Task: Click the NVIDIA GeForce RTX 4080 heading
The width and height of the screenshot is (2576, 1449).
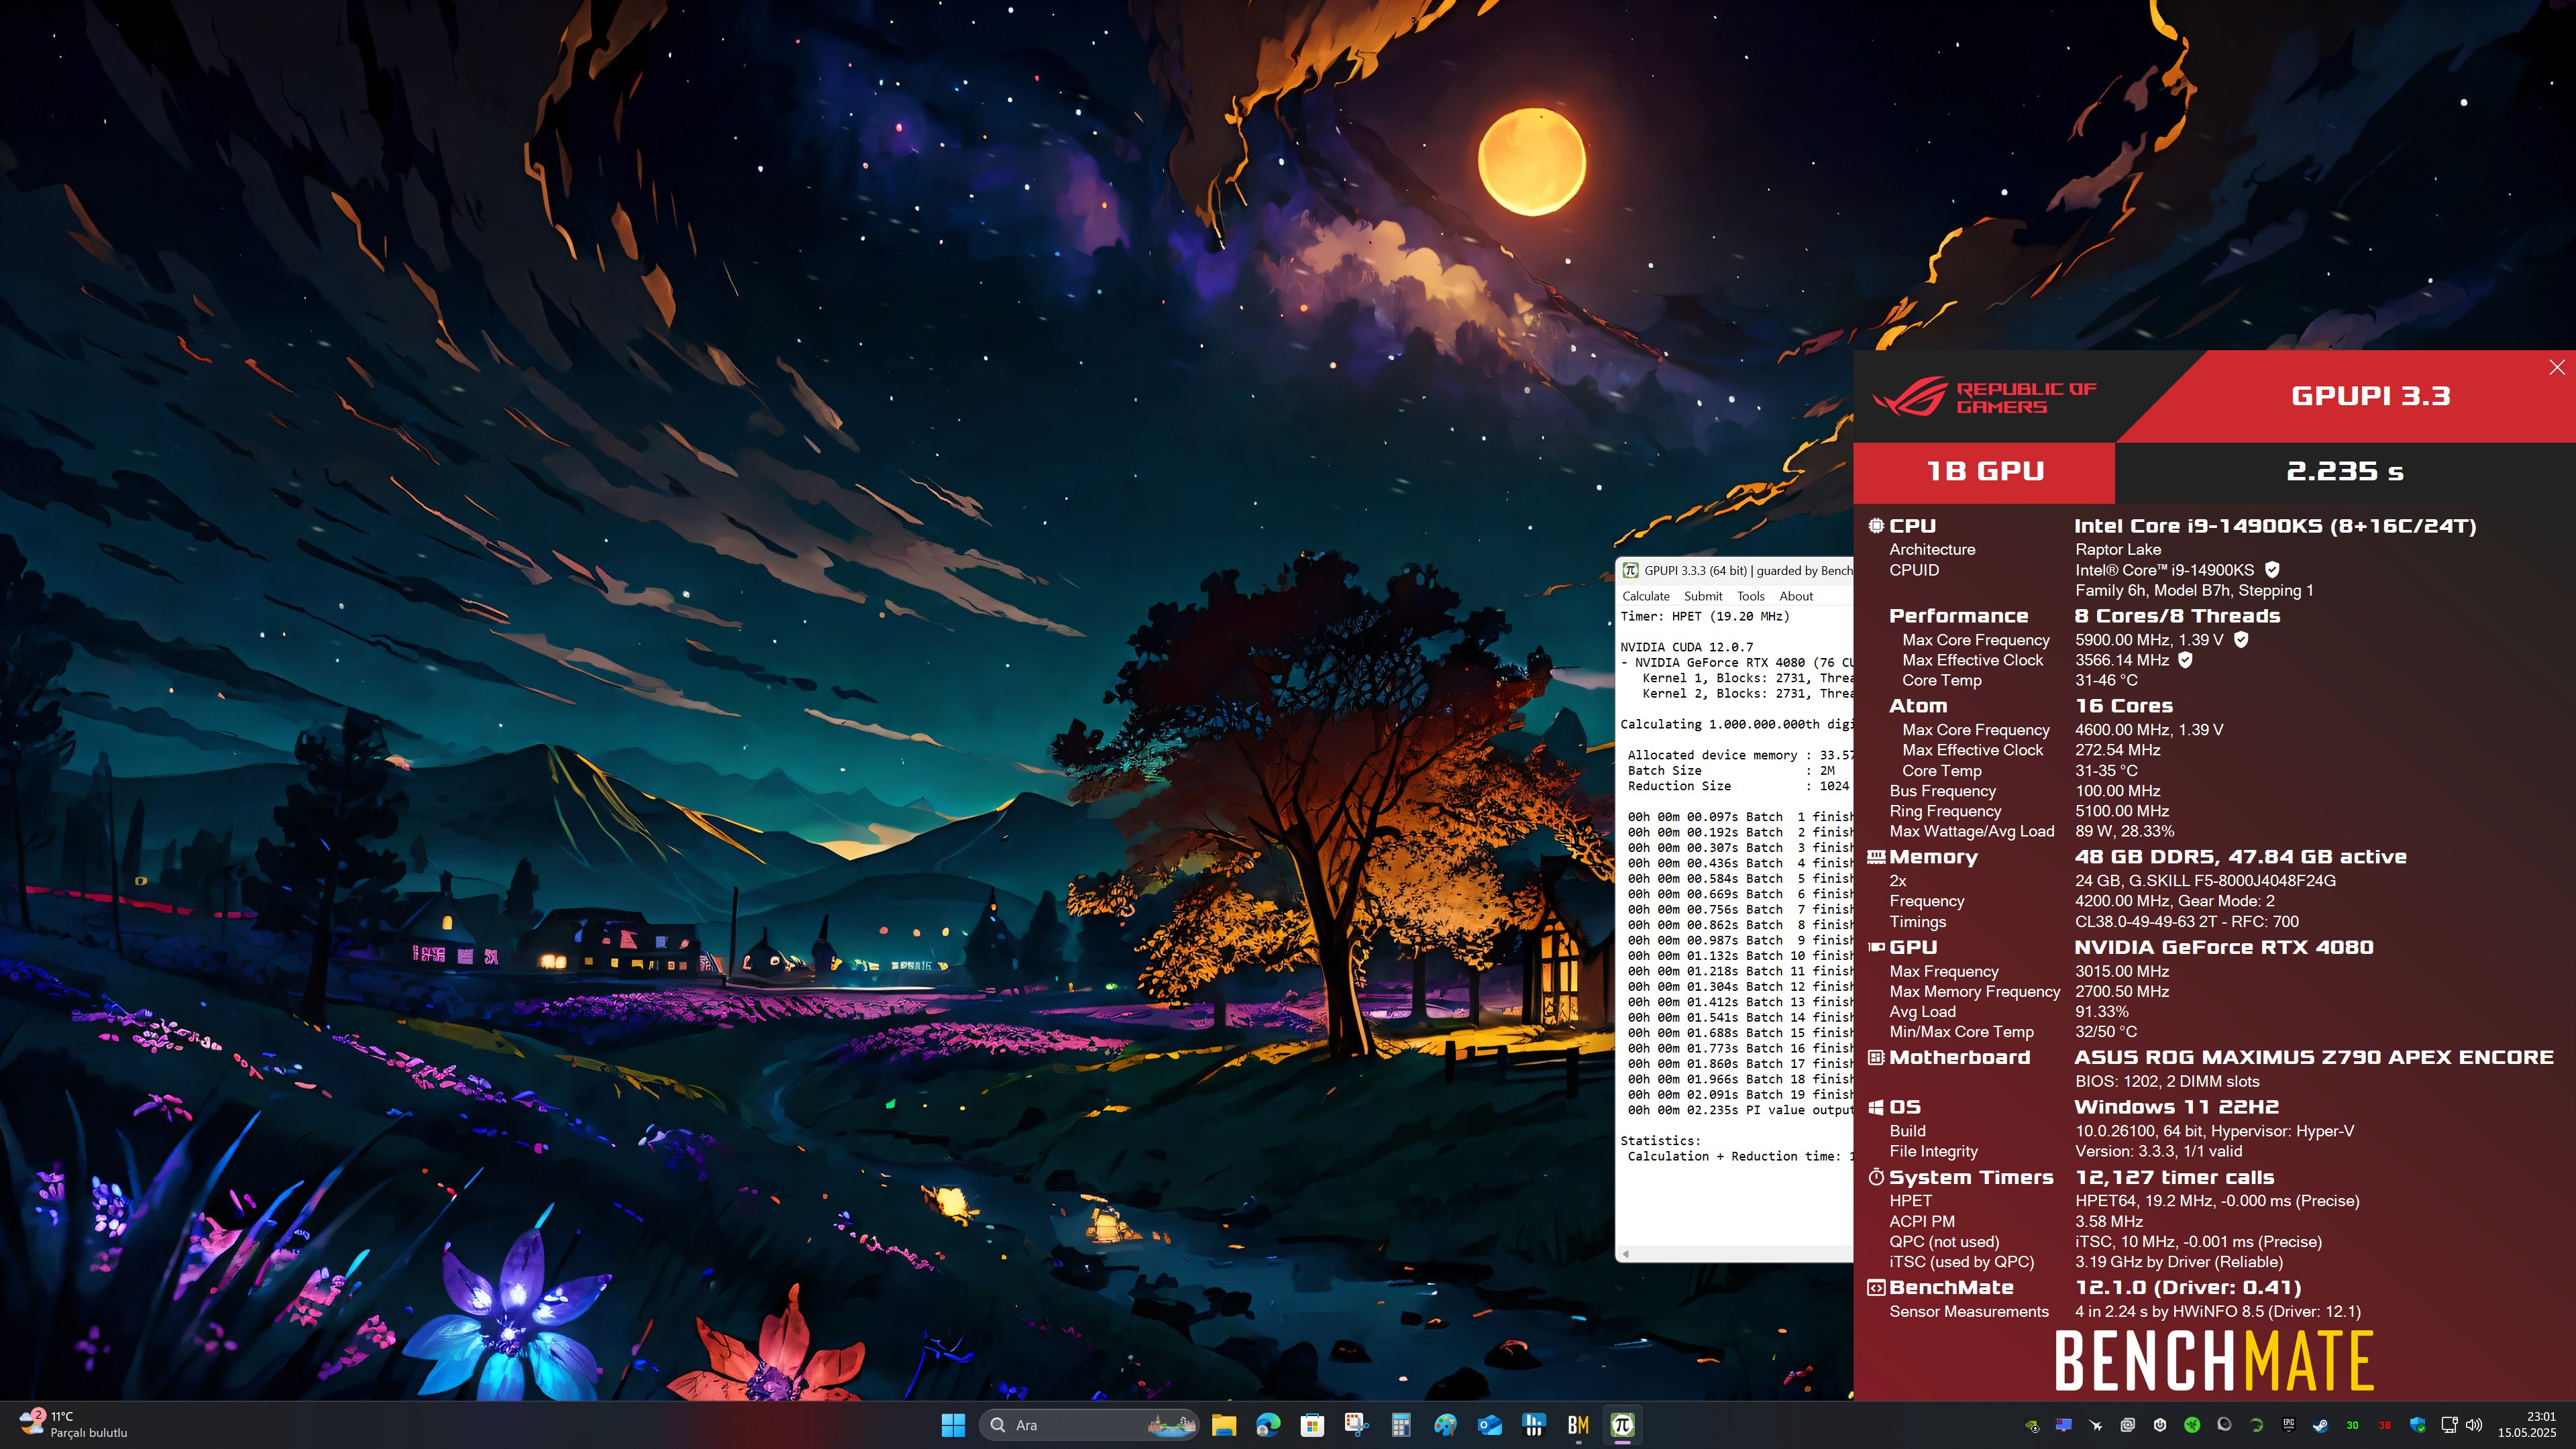Action: [x=2224, y=947]
